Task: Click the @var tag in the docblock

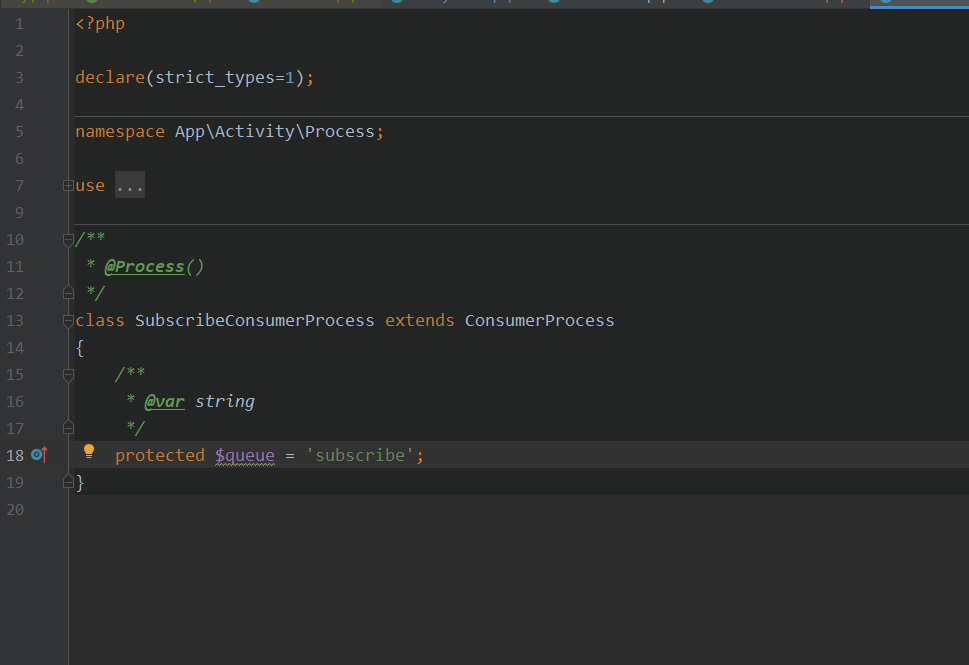Action: (x=164, y=402)
